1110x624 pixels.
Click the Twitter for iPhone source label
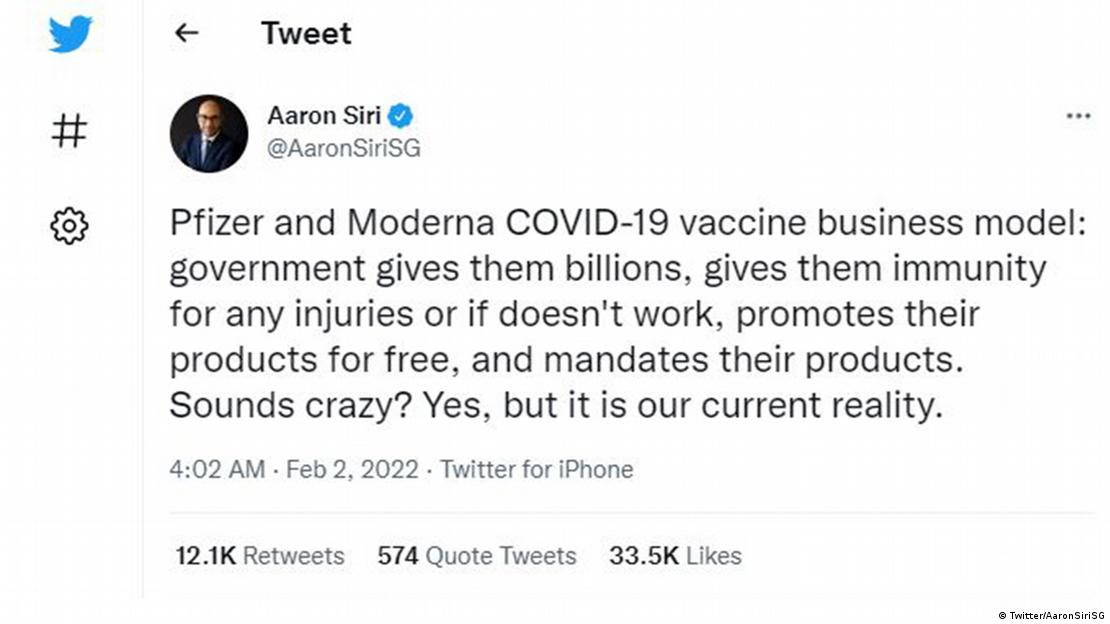pos(536,469)
